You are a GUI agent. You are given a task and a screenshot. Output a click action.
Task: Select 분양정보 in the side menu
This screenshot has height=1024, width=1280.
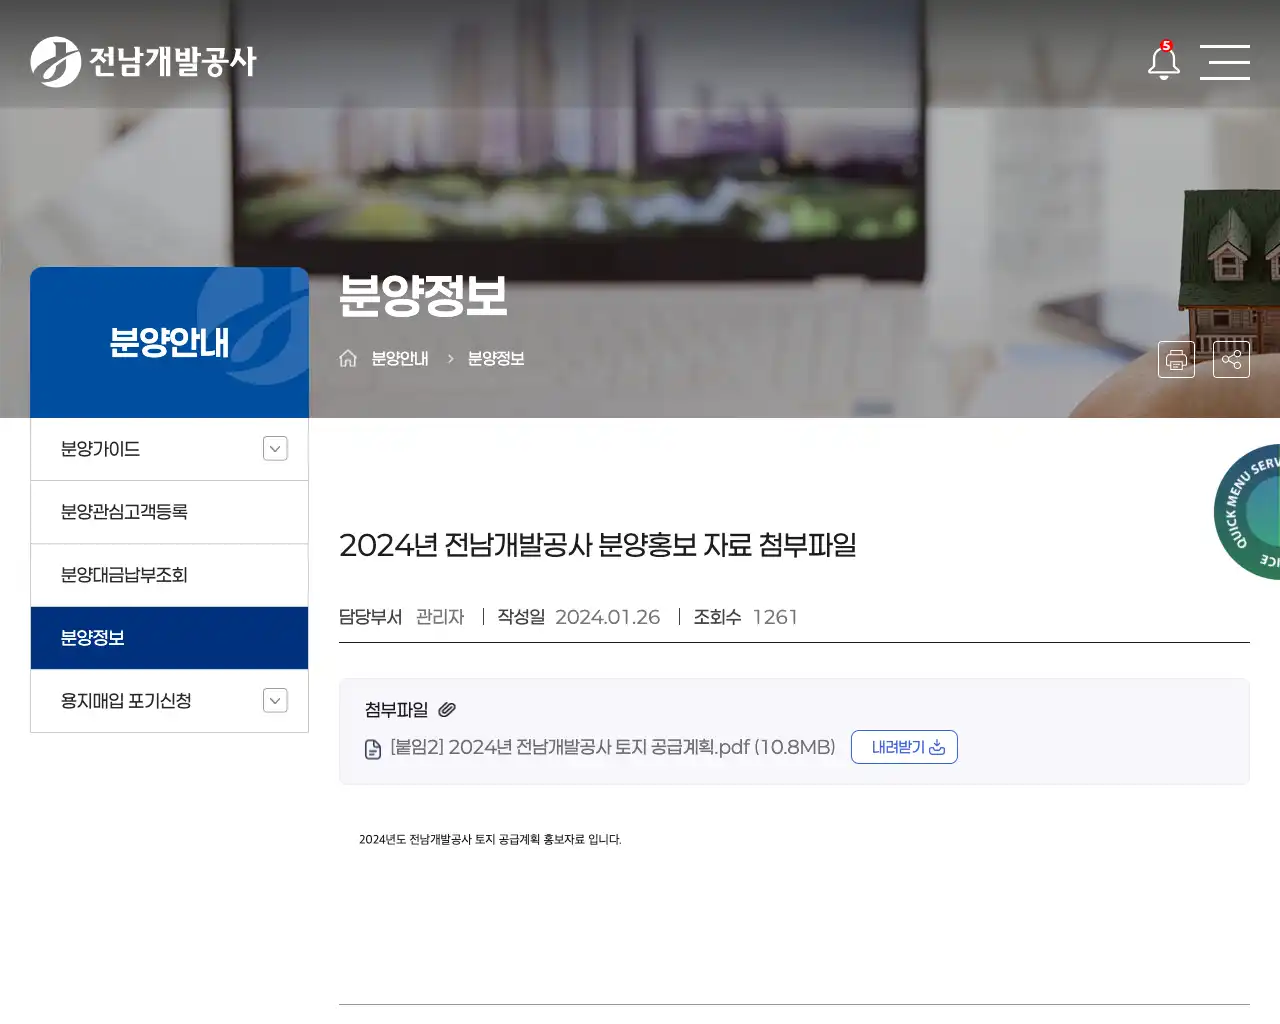tap(169, 638)
